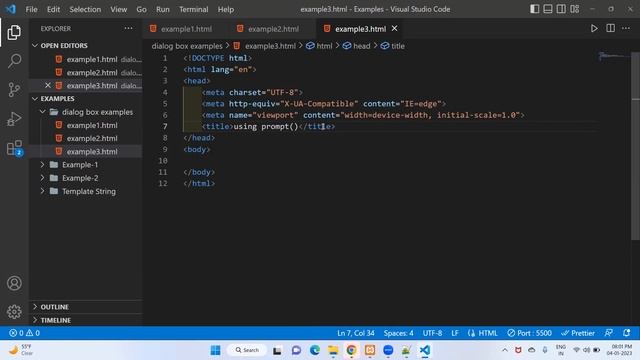Expand the Example-1 folder
640x360 pixels.
click(x=42, y=164)
